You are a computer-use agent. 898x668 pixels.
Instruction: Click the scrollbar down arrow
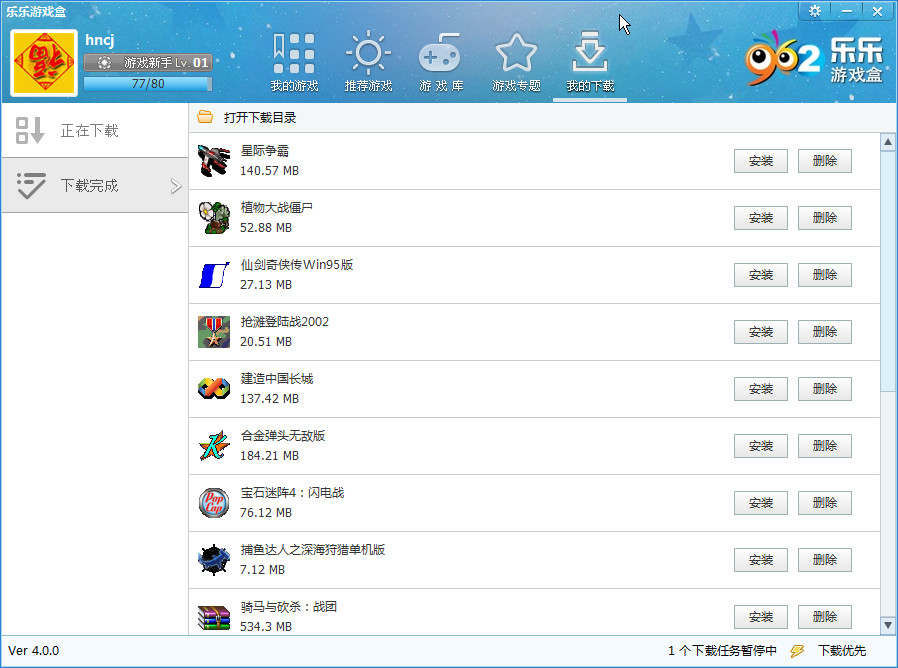888,625
